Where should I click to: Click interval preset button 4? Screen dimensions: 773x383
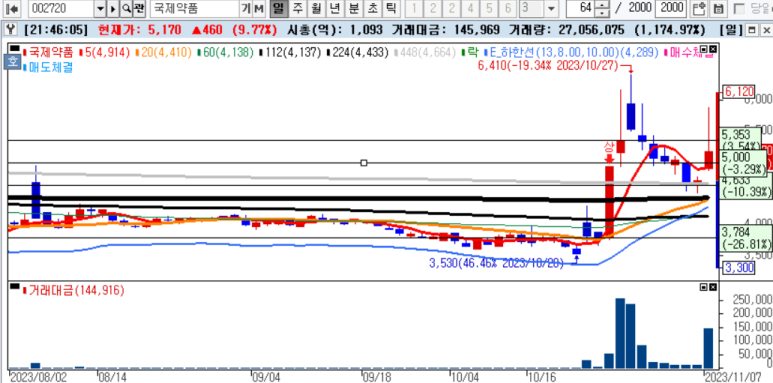(x=470, y=8)
